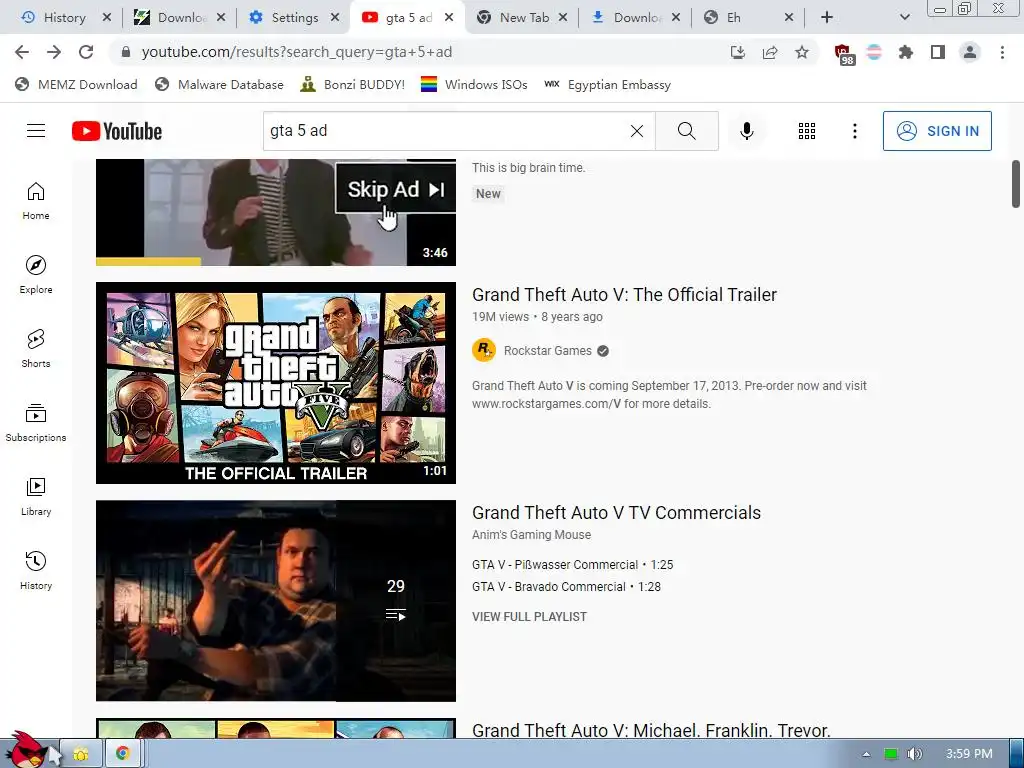Image resolution: width=1024 pixels, height=768 pixels.
Task: Open Subscriptions in the sidebar
Action: (x=36, y=423)
